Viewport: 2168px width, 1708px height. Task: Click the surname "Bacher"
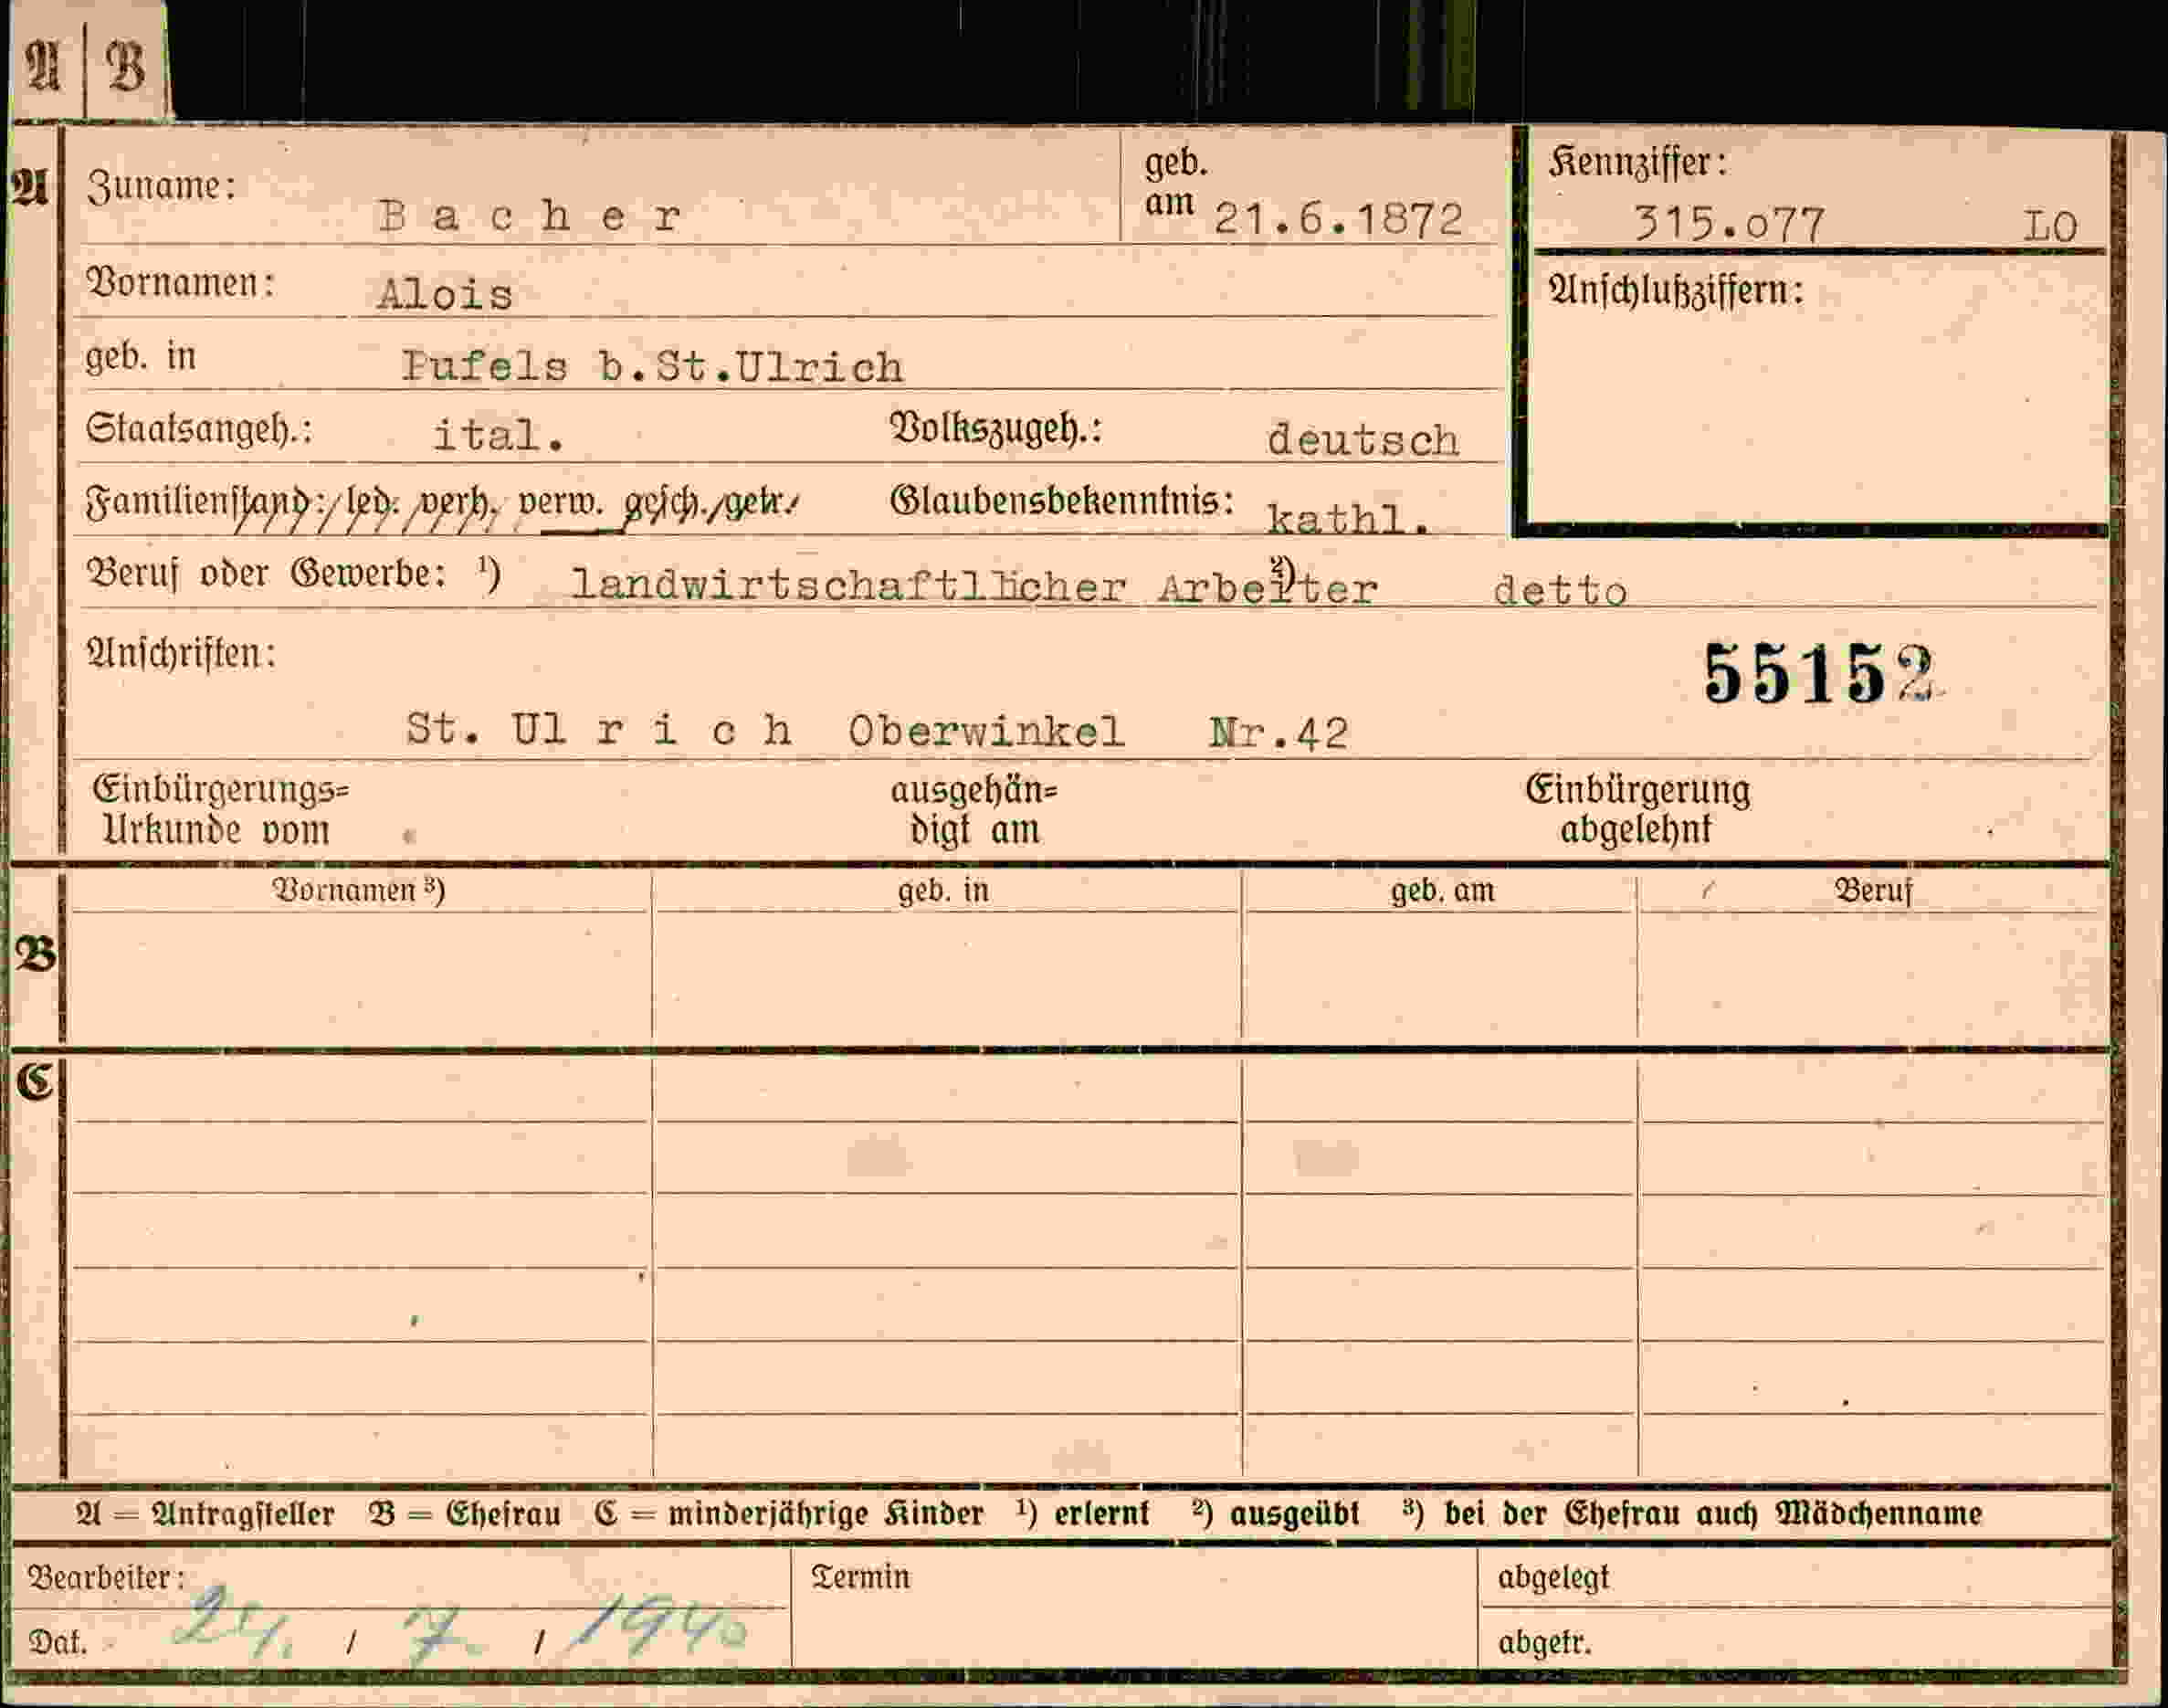tap(530, 216)
